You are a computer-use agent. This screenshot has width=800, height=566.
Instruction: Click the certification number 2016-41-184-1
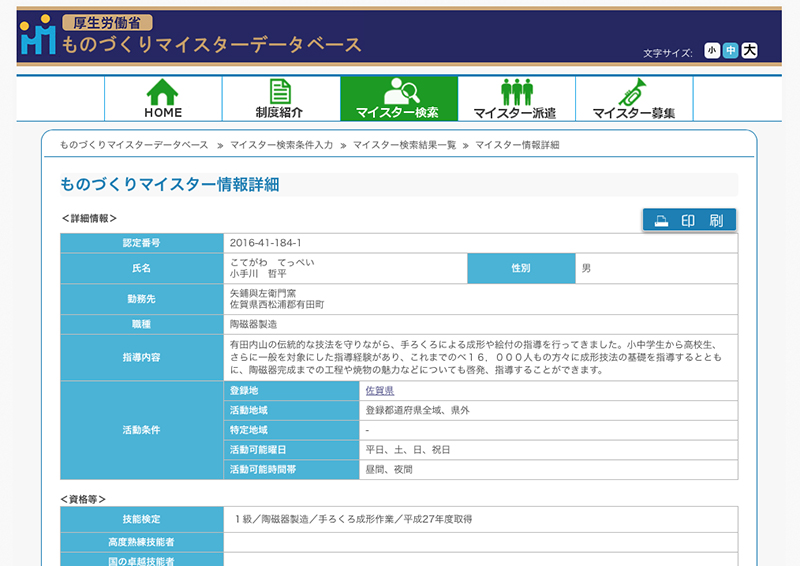click(265, 243)
